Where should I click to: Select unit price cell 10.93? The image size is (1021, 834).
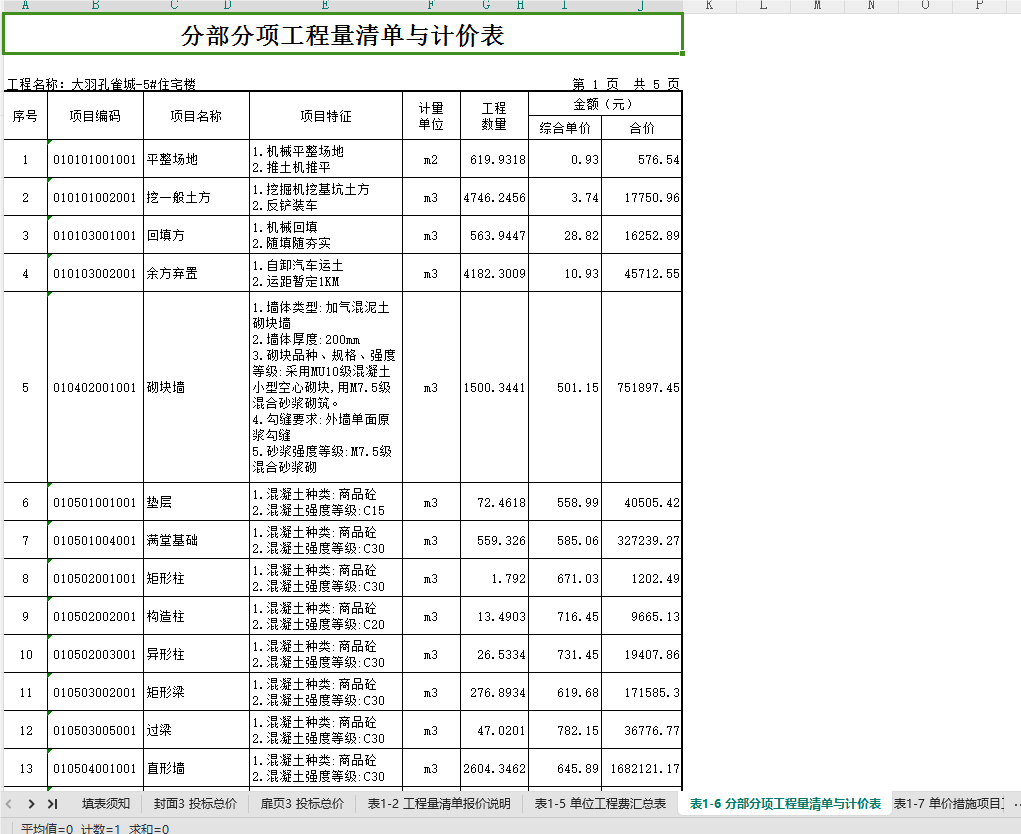point(565,273)
